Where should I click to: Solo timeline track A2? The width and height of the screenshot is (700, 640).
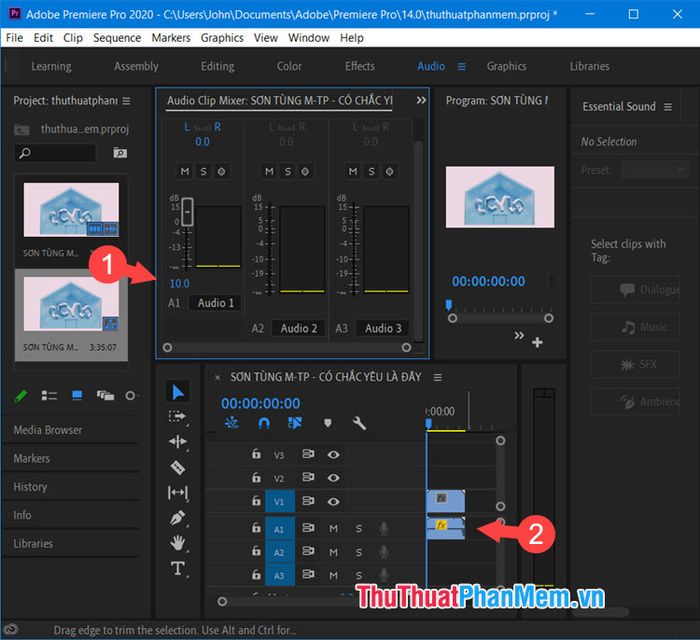(359, 553)
